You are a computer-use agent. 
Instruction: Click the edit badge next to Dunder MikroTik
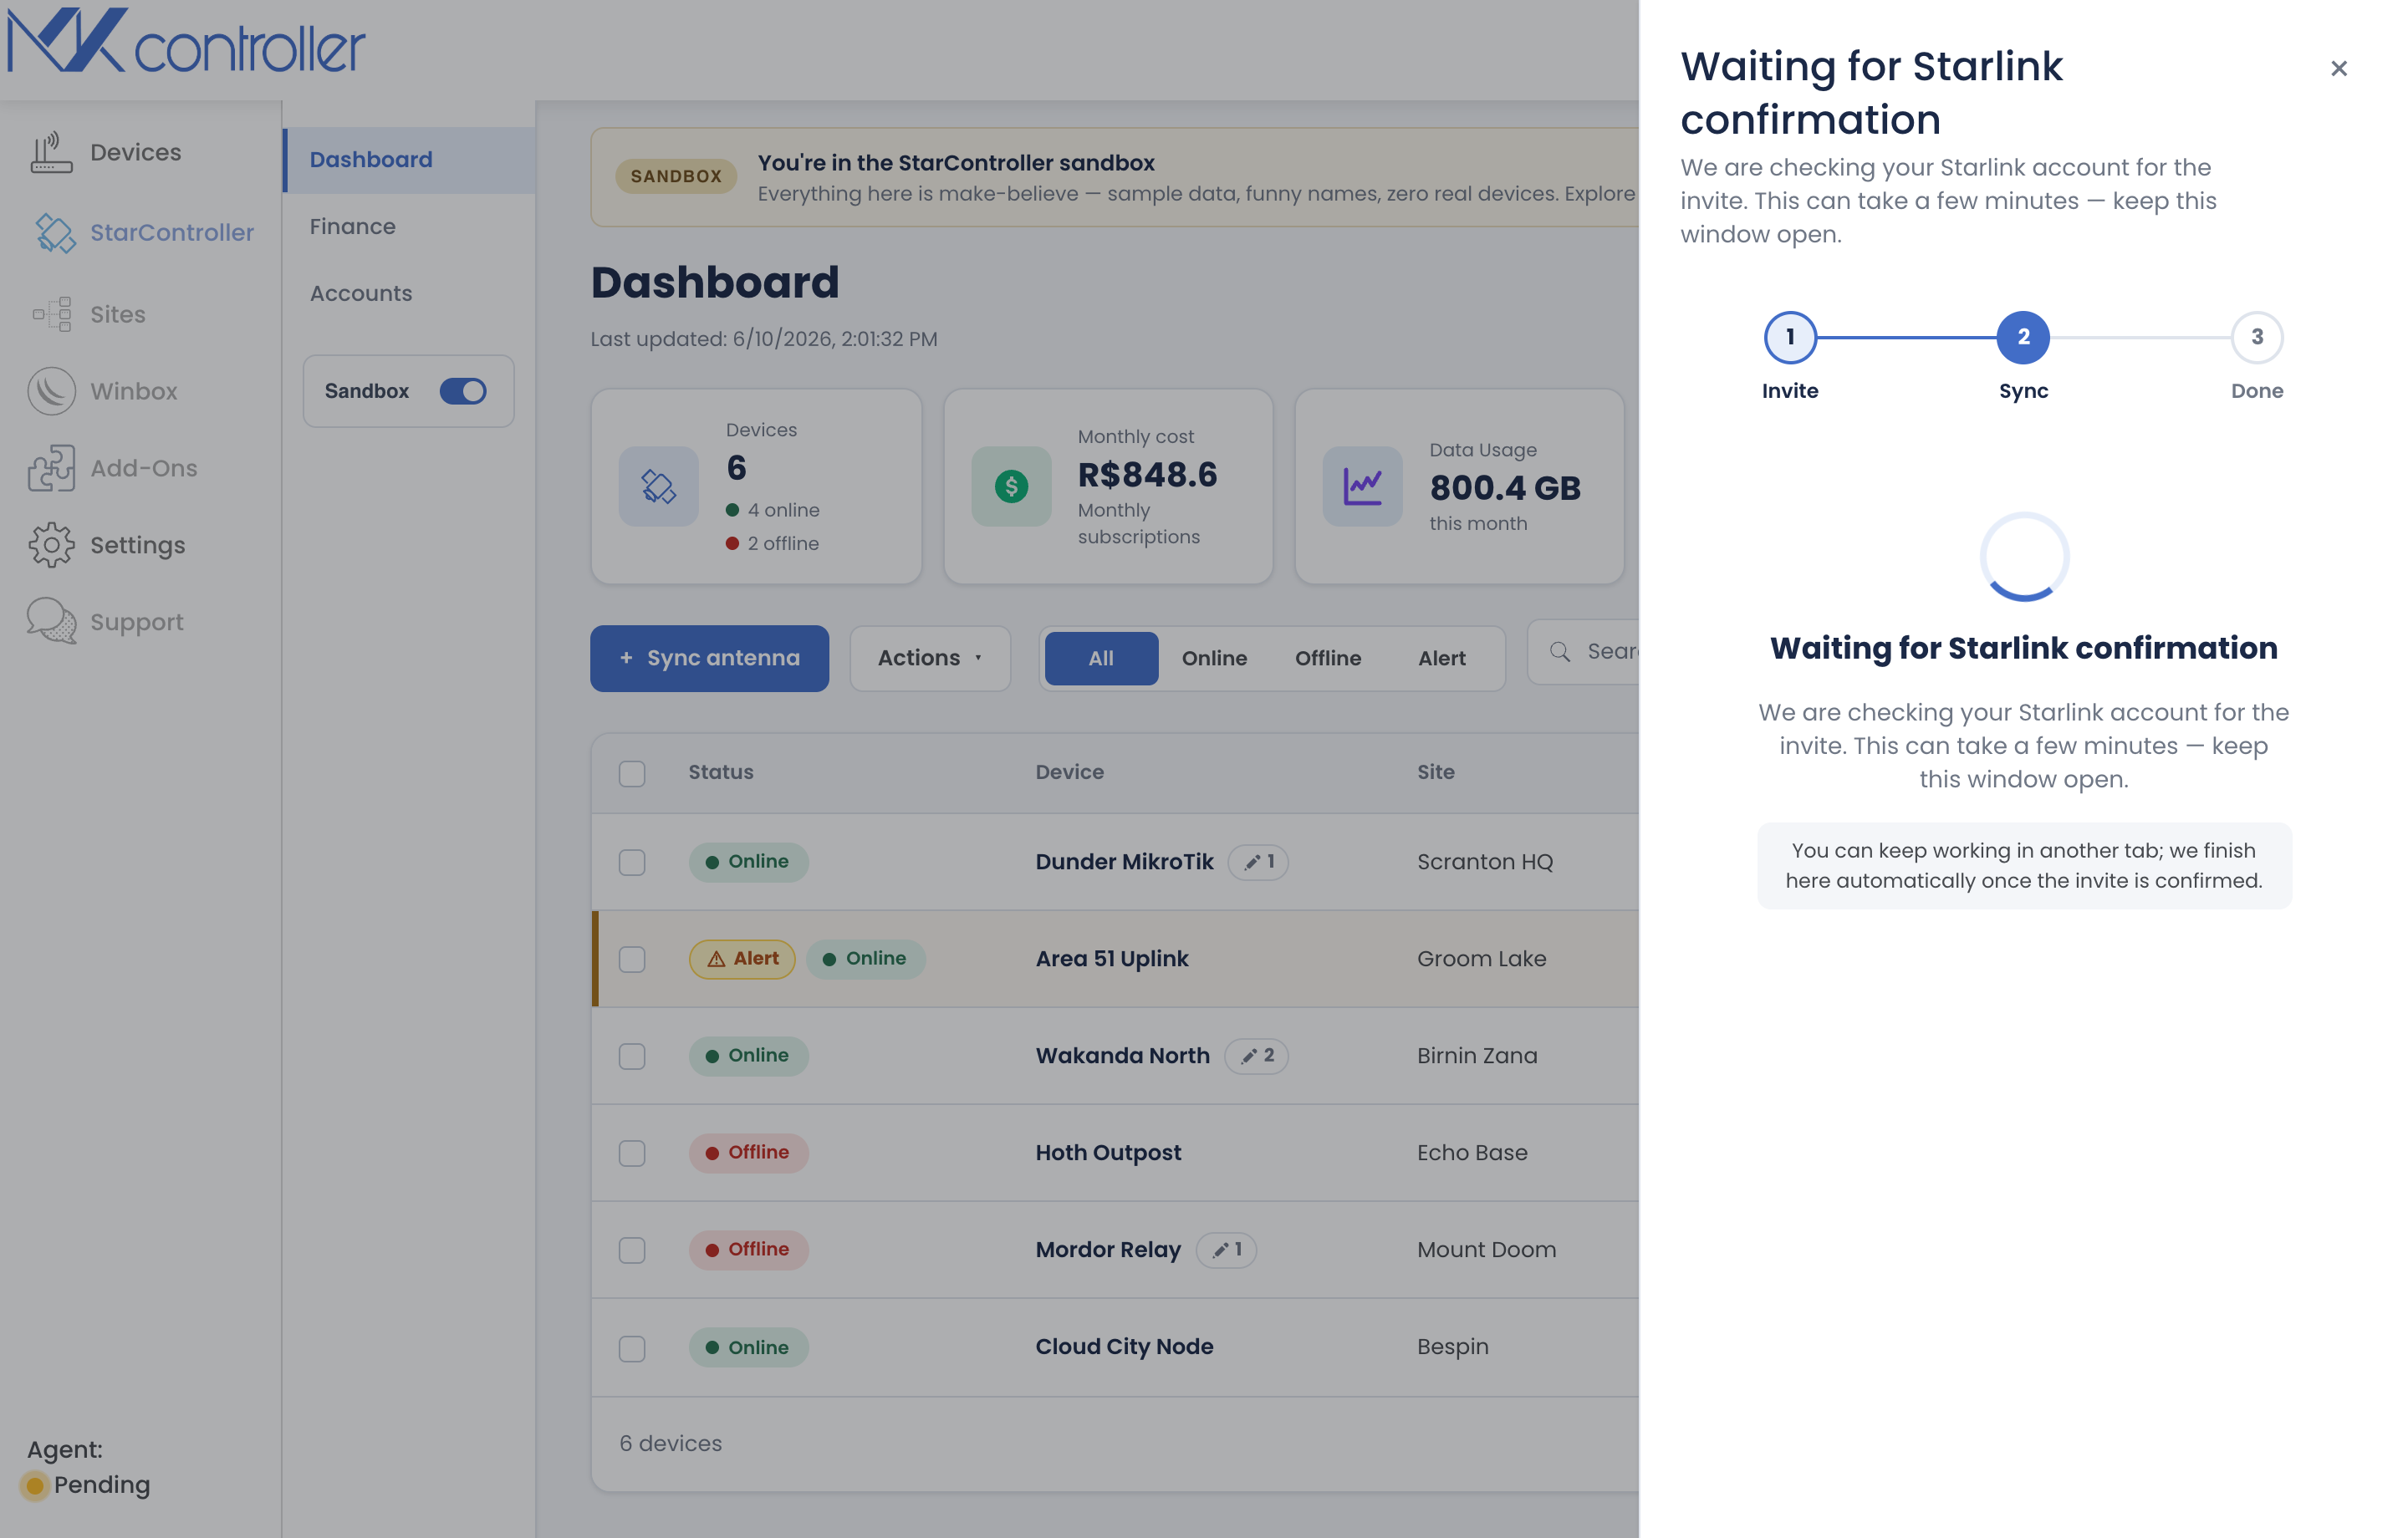1259,861
